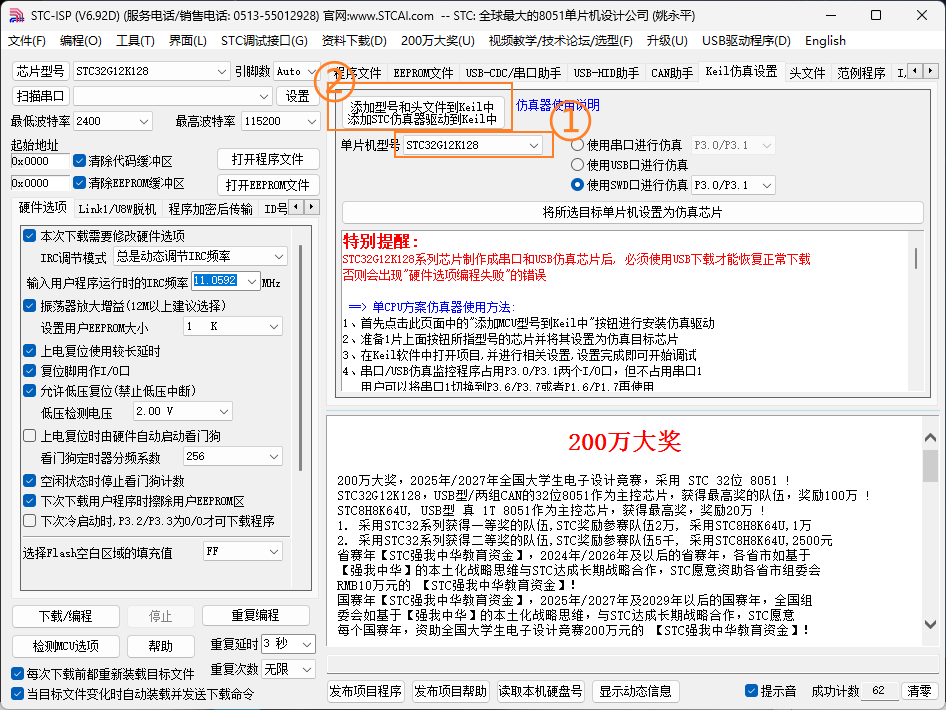Enable 上电复位时由硬件自动启动看门狗
Image resolution: width=946 pixels, height=710 pixels.
(29, 436)
